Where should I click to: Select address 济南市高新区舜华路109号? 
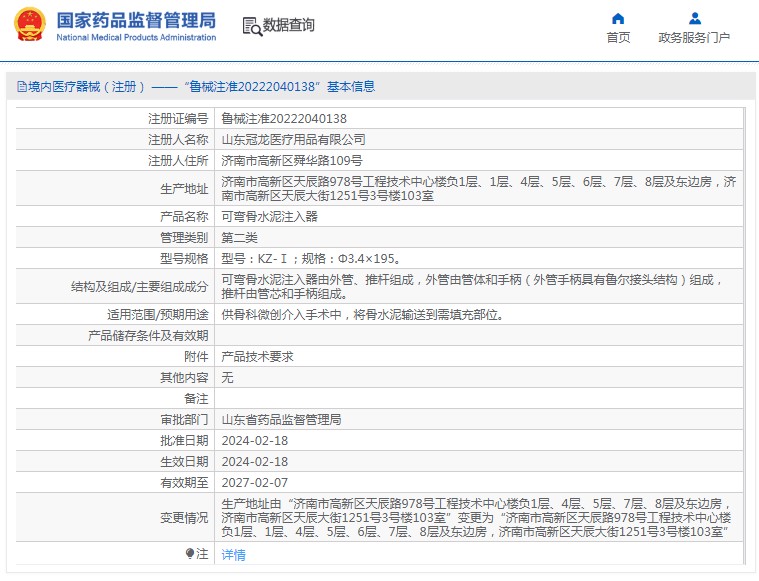tap(292, 160)
